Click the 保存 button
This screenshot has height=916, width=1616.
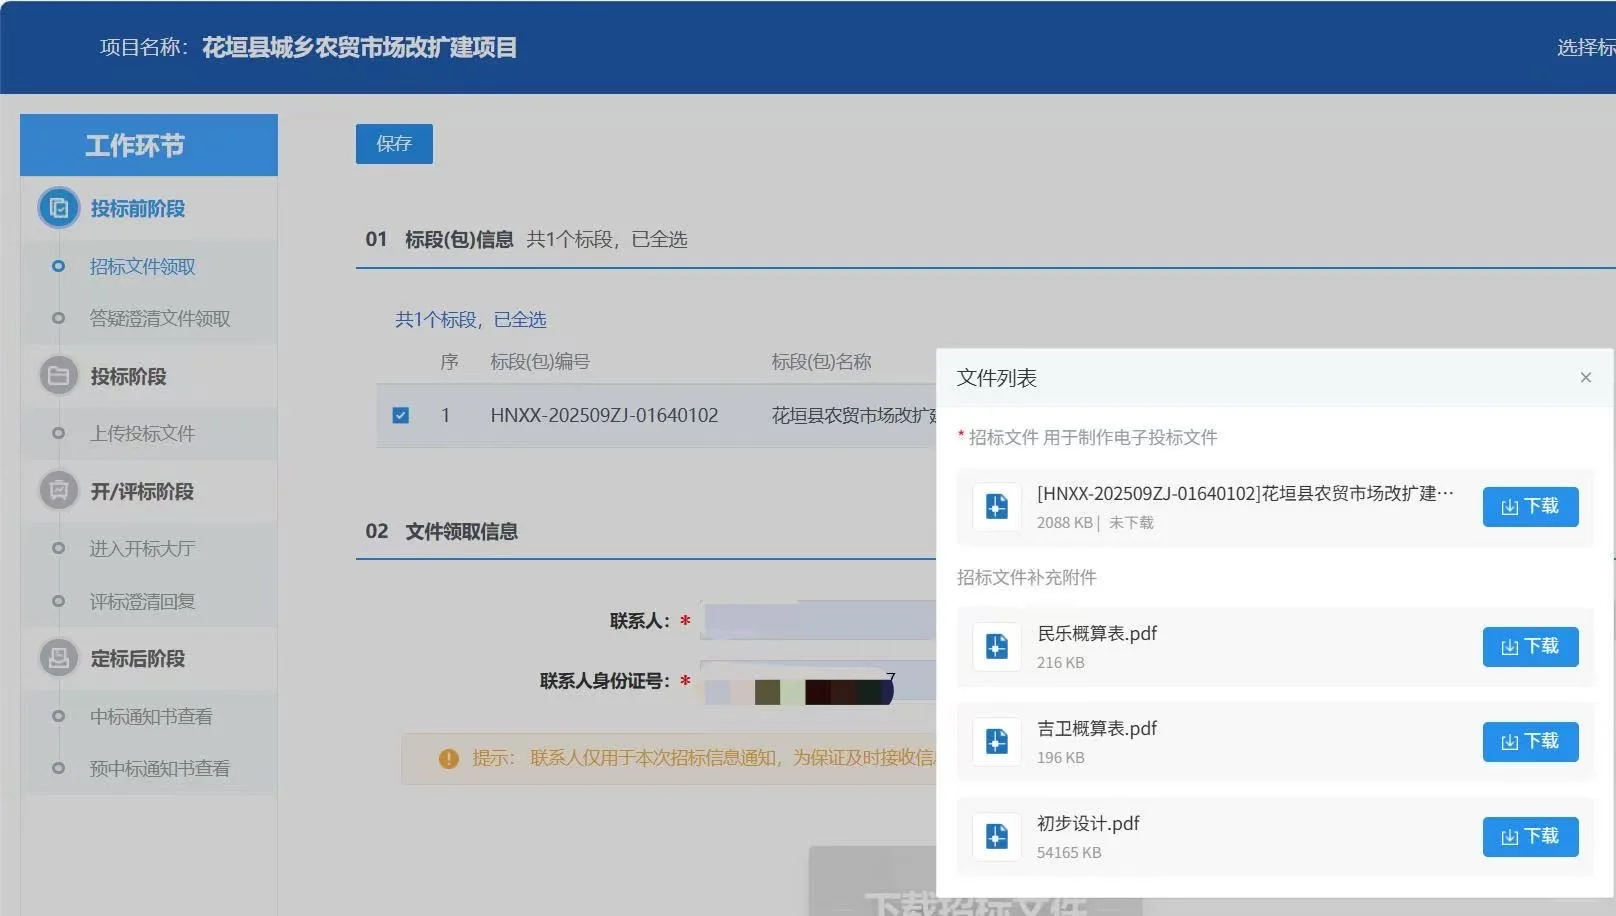393,143
